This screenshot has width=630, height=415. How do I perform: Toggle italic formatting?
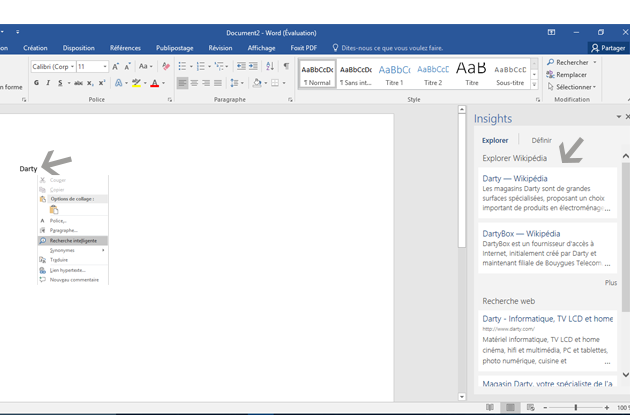coord(48,83)
